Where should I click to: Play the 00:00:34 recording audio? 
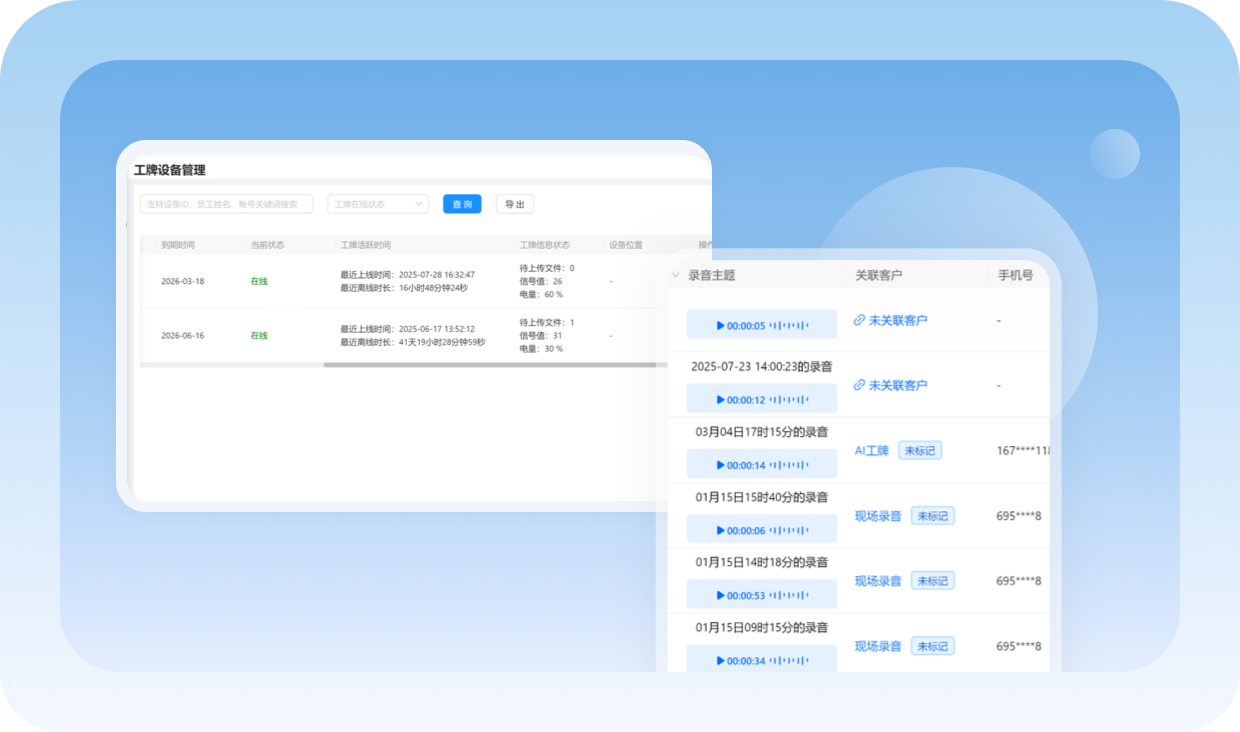(721, 660)
